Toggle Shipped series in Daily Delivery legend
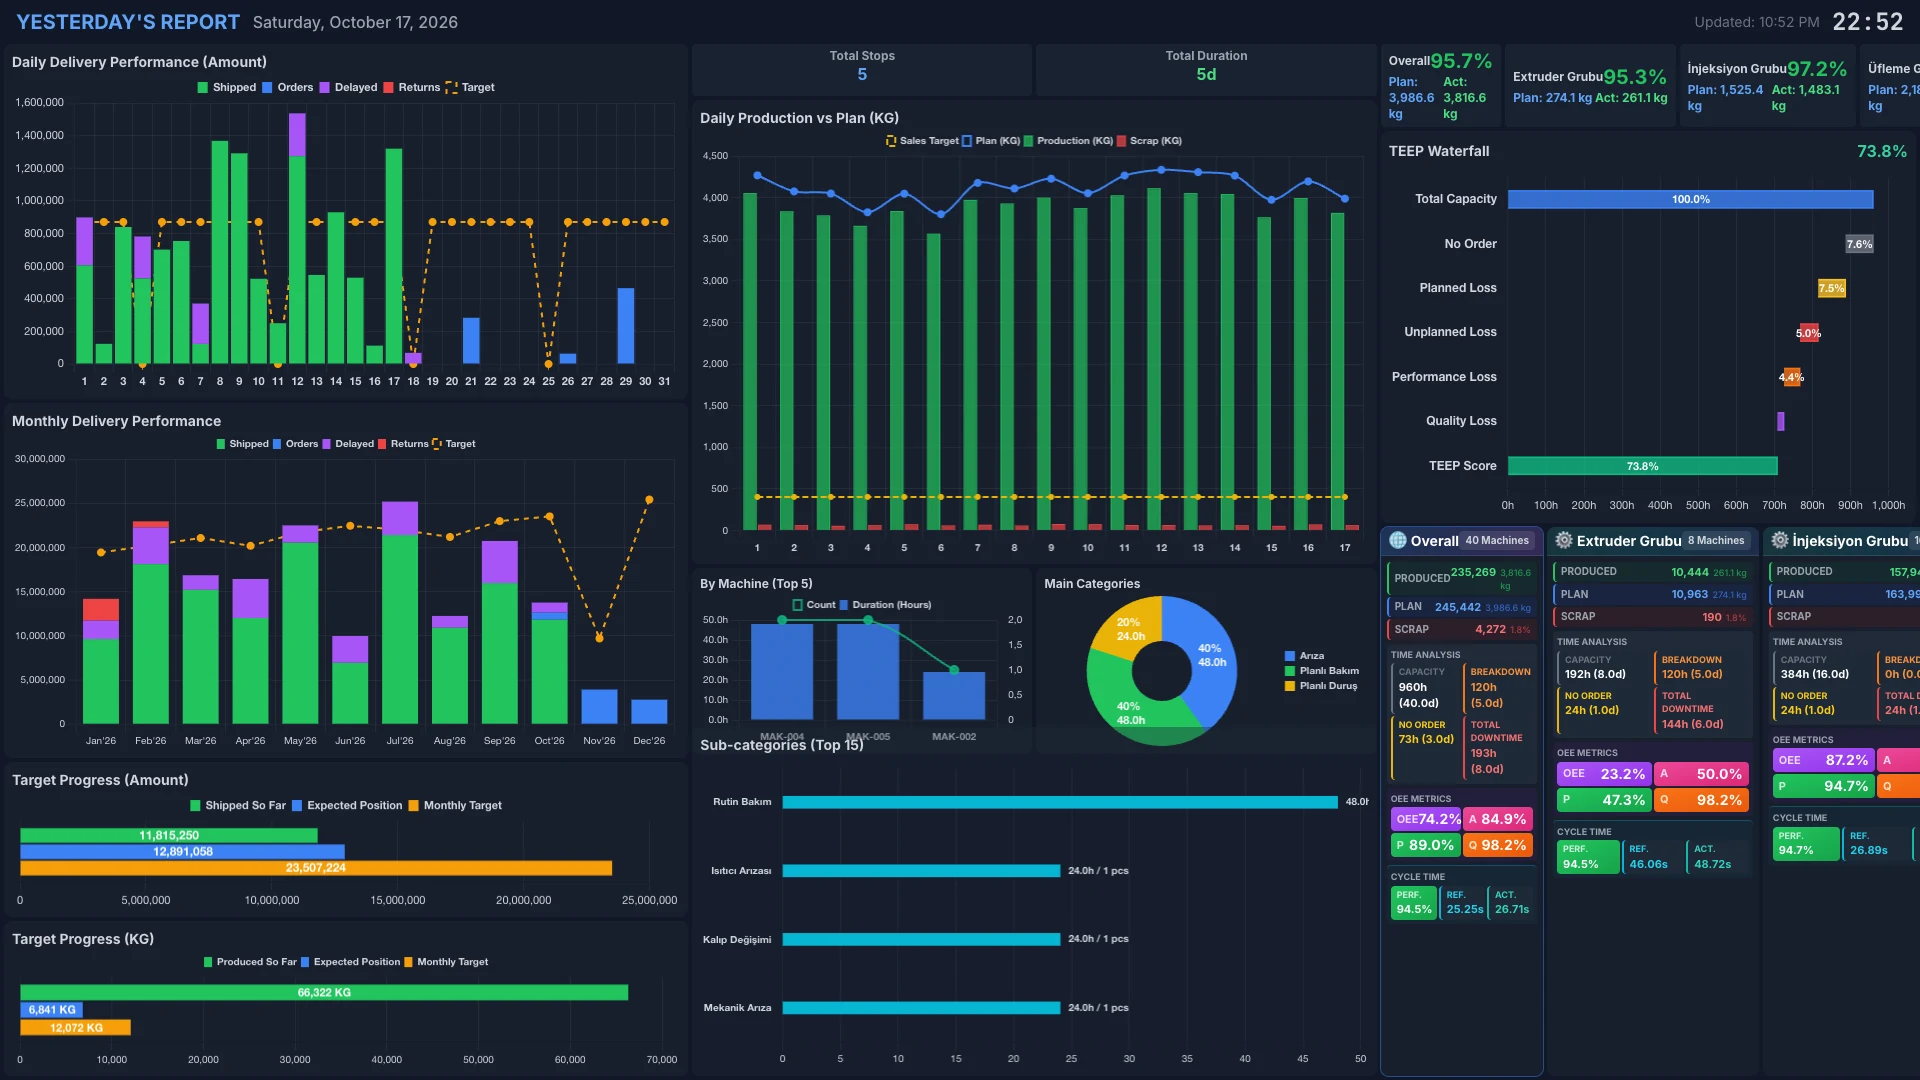 coord(227,88)
